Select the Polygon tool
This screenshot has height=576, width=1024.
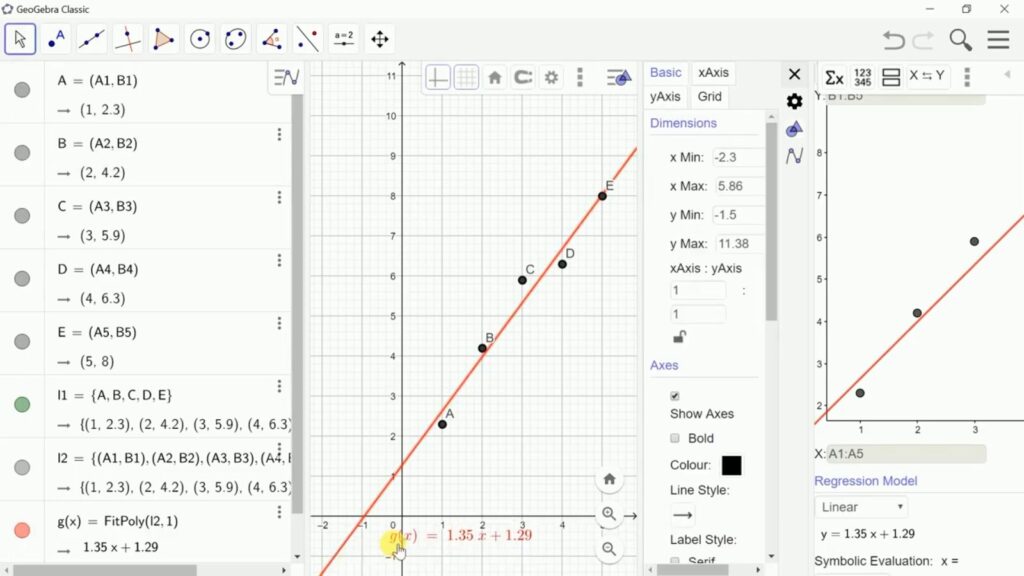click(164, 39)
